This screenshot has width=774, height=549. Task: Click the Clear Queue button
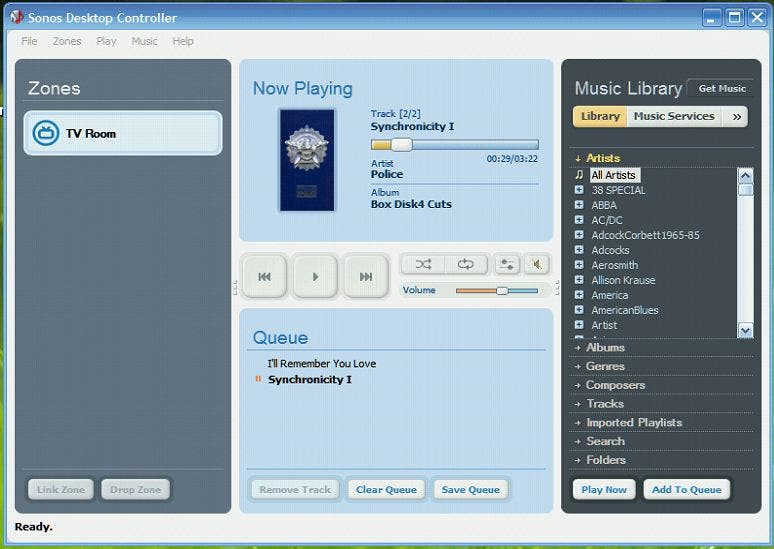[386, 489]
